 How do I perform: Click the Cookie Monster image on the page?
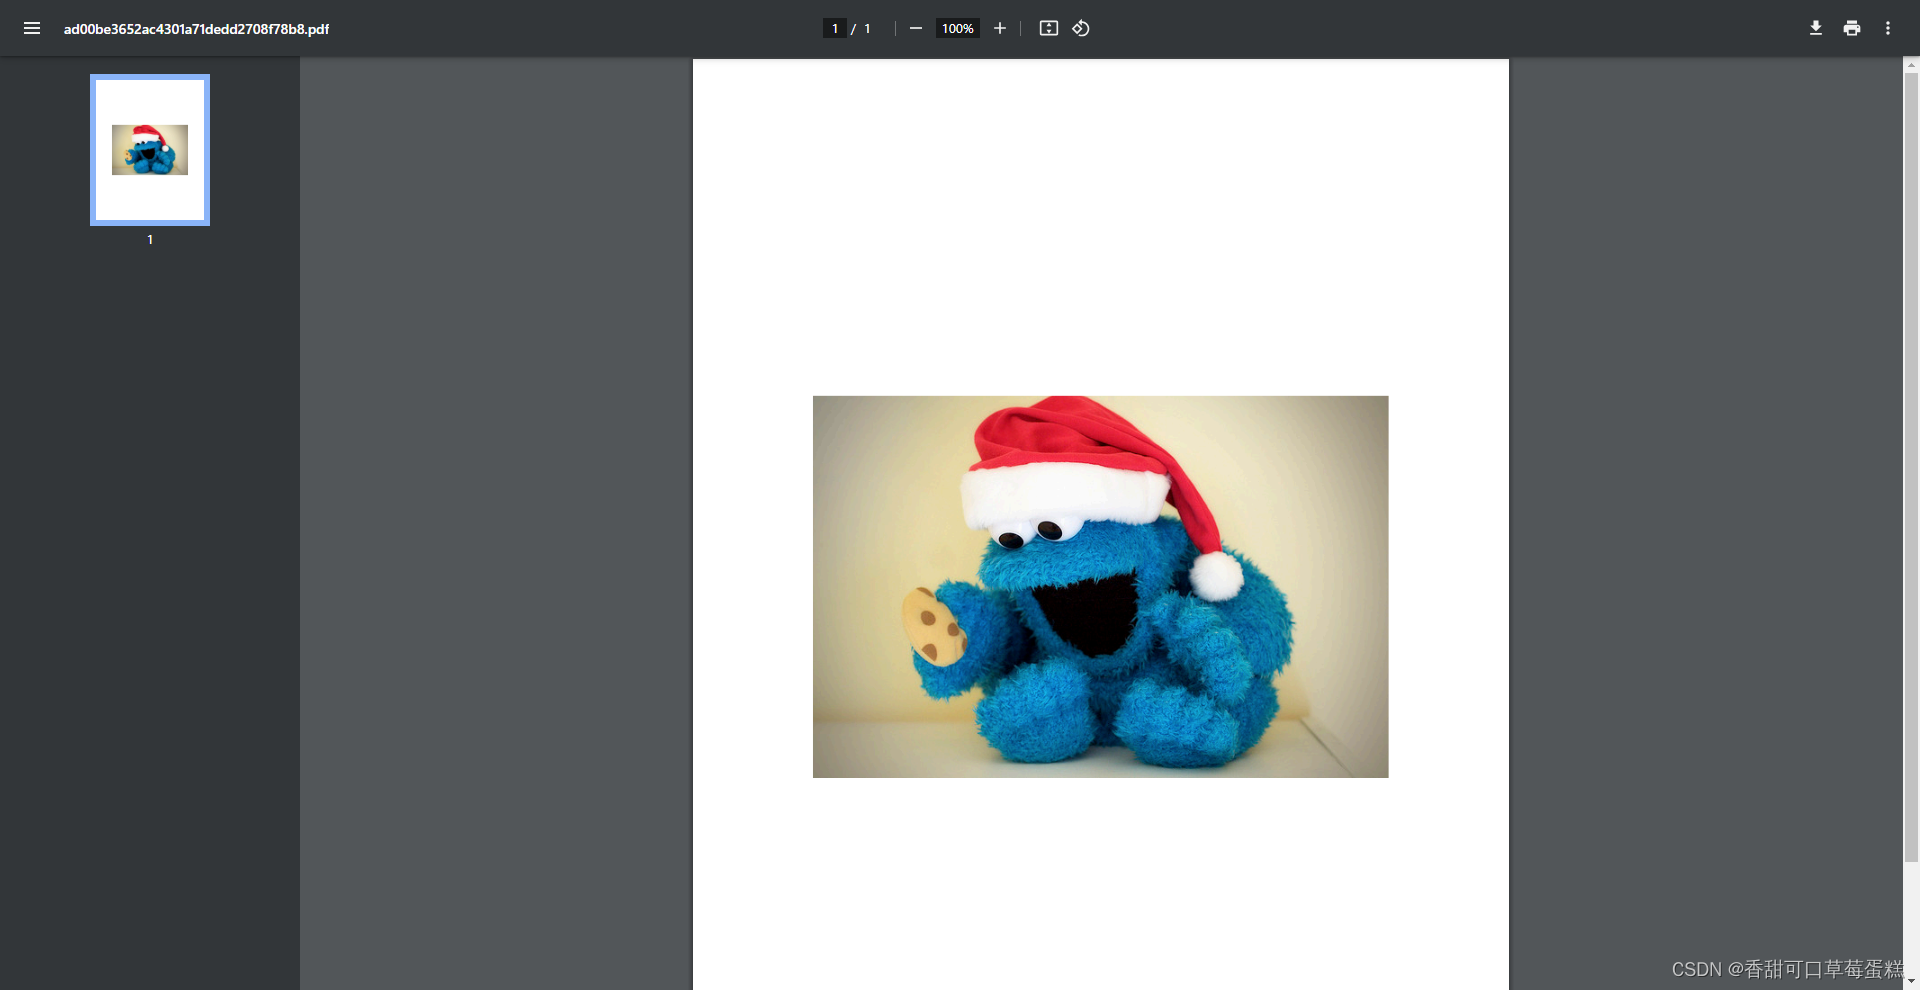point(1100,587)
